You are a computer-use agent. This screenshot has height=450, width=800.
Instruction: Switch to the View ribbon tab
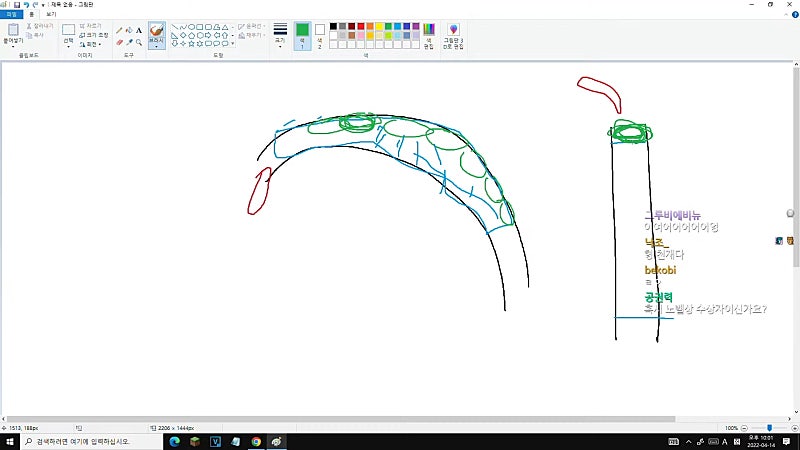point(51,14)
